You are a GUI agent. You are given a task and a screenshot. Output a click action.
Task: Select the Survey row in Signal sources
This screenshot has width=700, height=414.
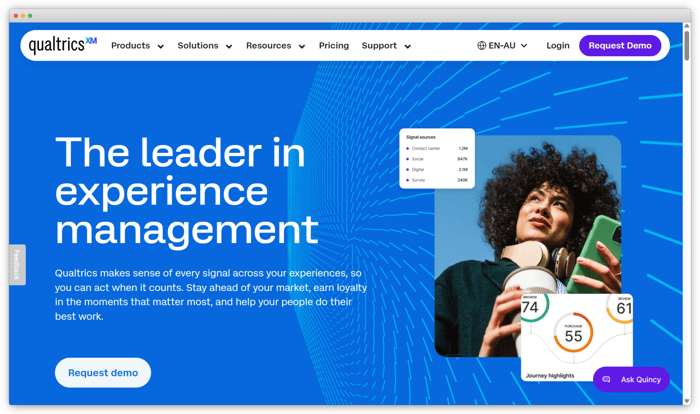pos(437,180)
